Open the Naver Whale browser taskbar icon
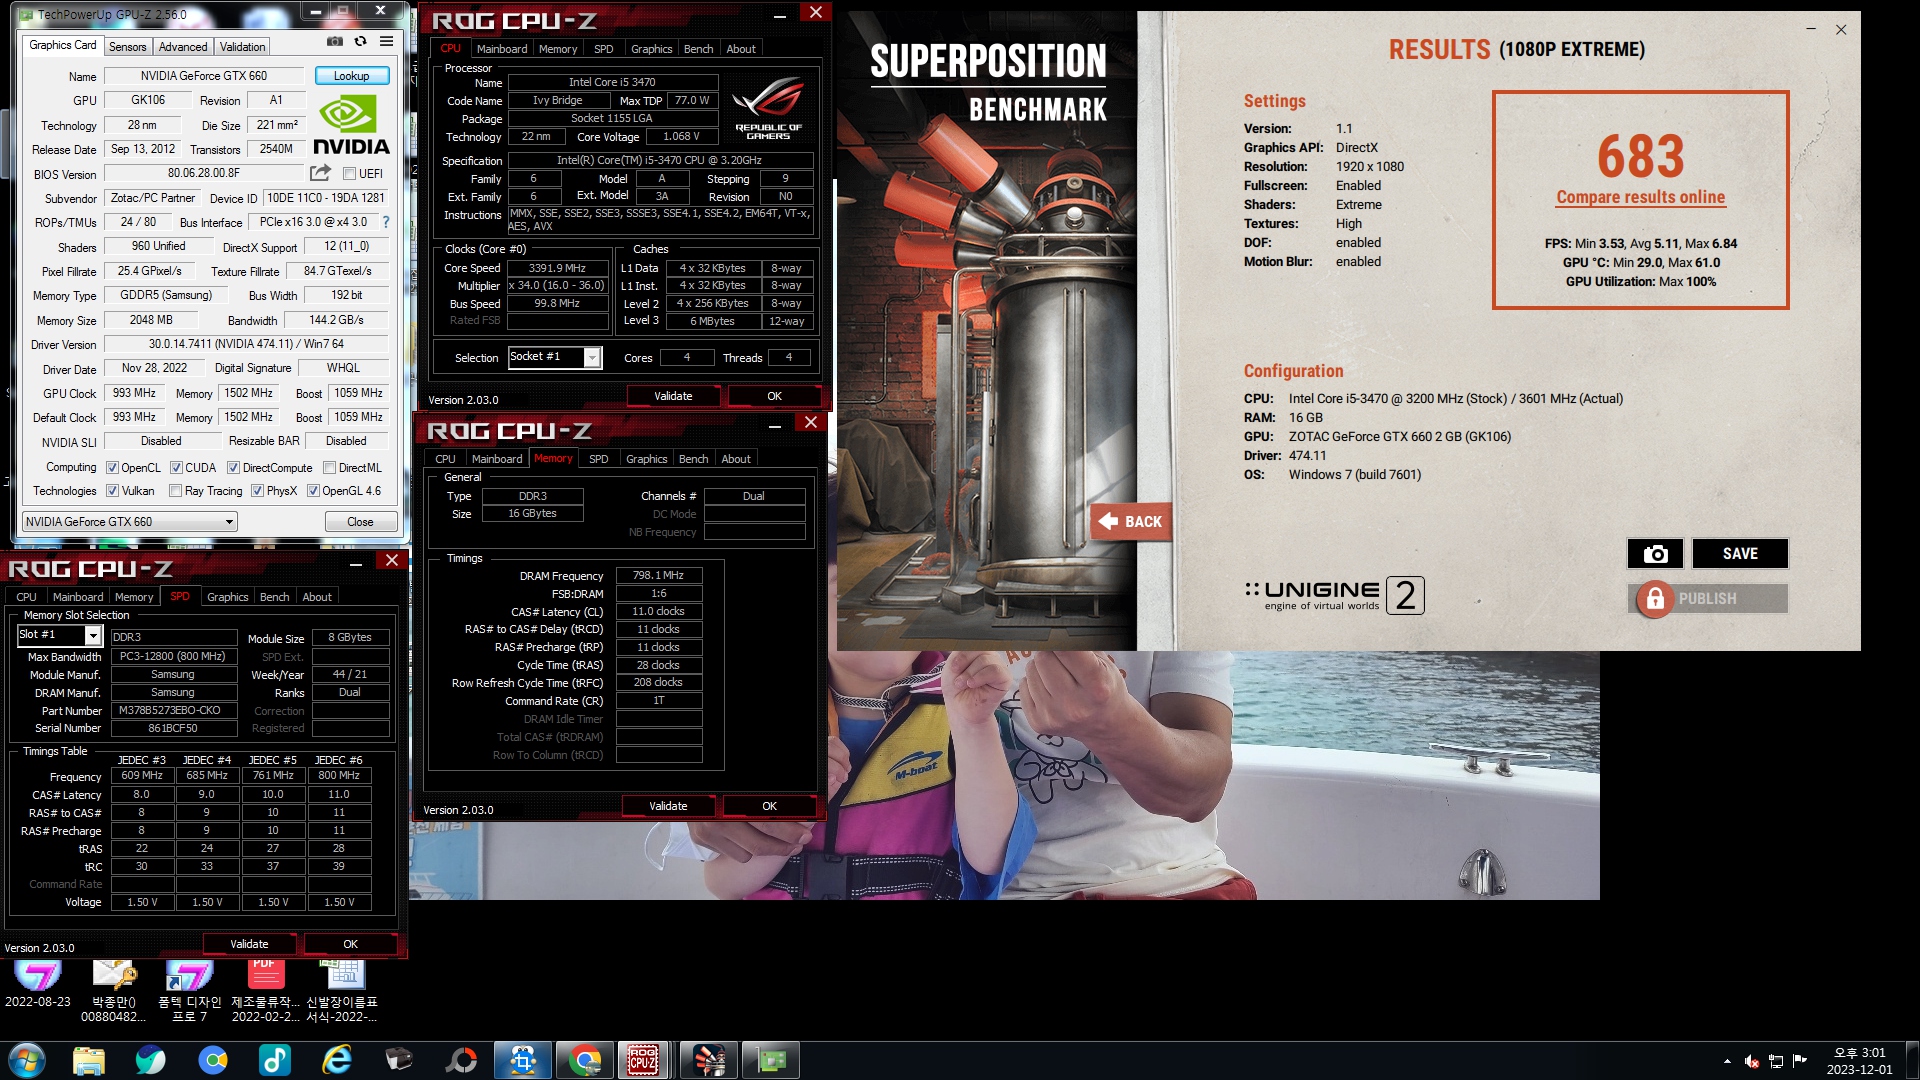This screenshot has height=1080, width=1920. point(151,1060)
